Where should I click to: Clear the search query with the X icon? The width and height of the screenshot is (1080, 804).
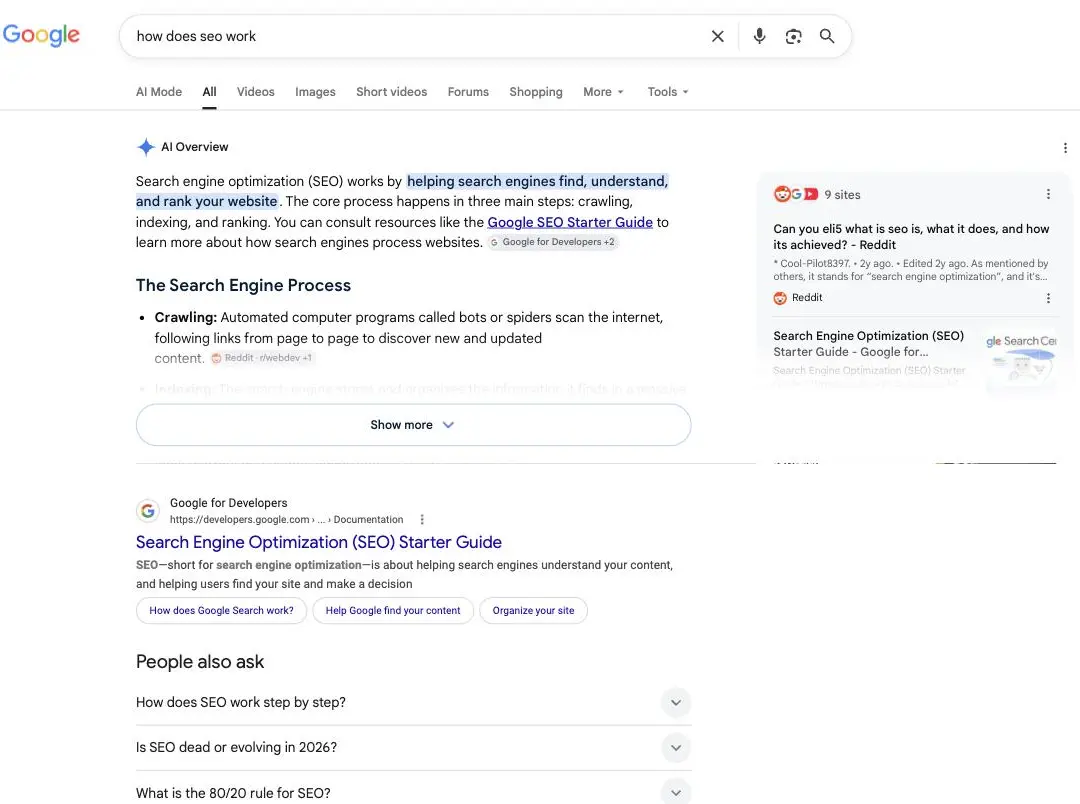(718, 37)
